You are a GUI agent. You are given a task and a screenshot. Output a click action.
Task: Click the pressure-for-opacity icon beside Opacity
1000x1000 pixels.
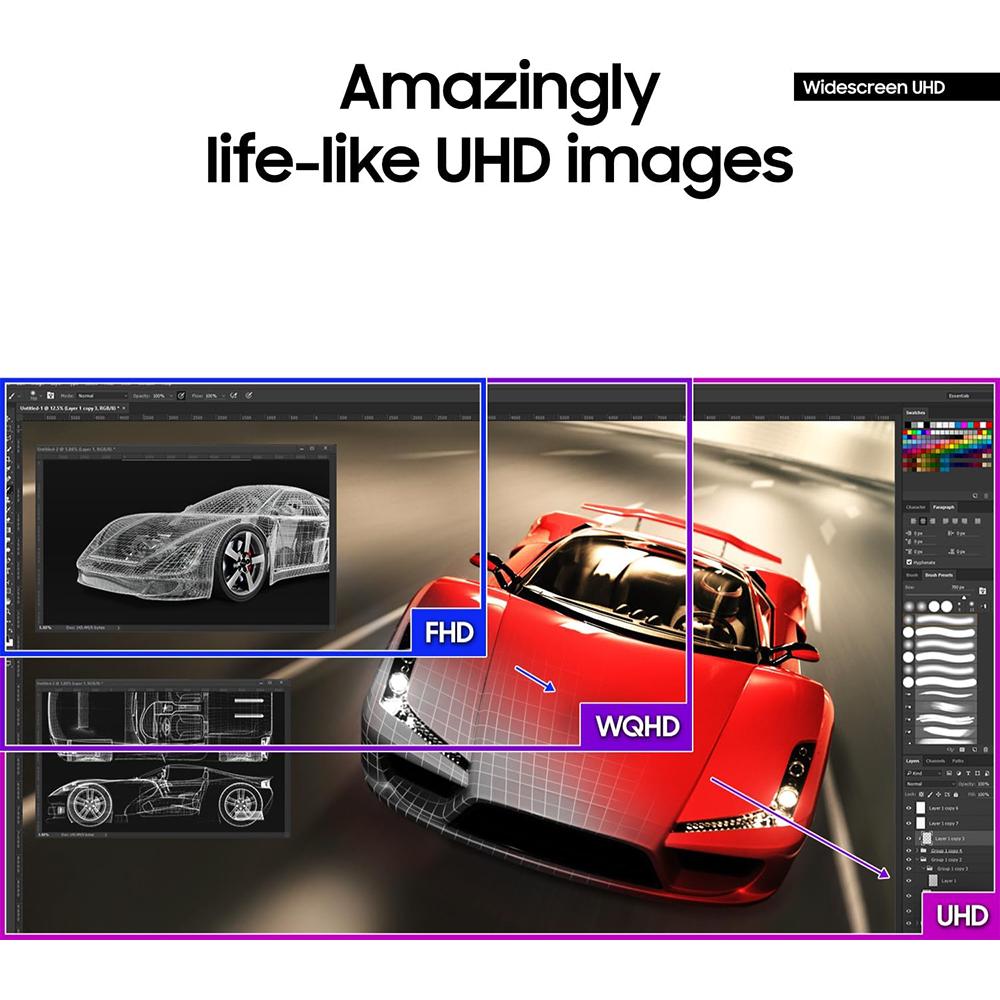pos(180,396)
